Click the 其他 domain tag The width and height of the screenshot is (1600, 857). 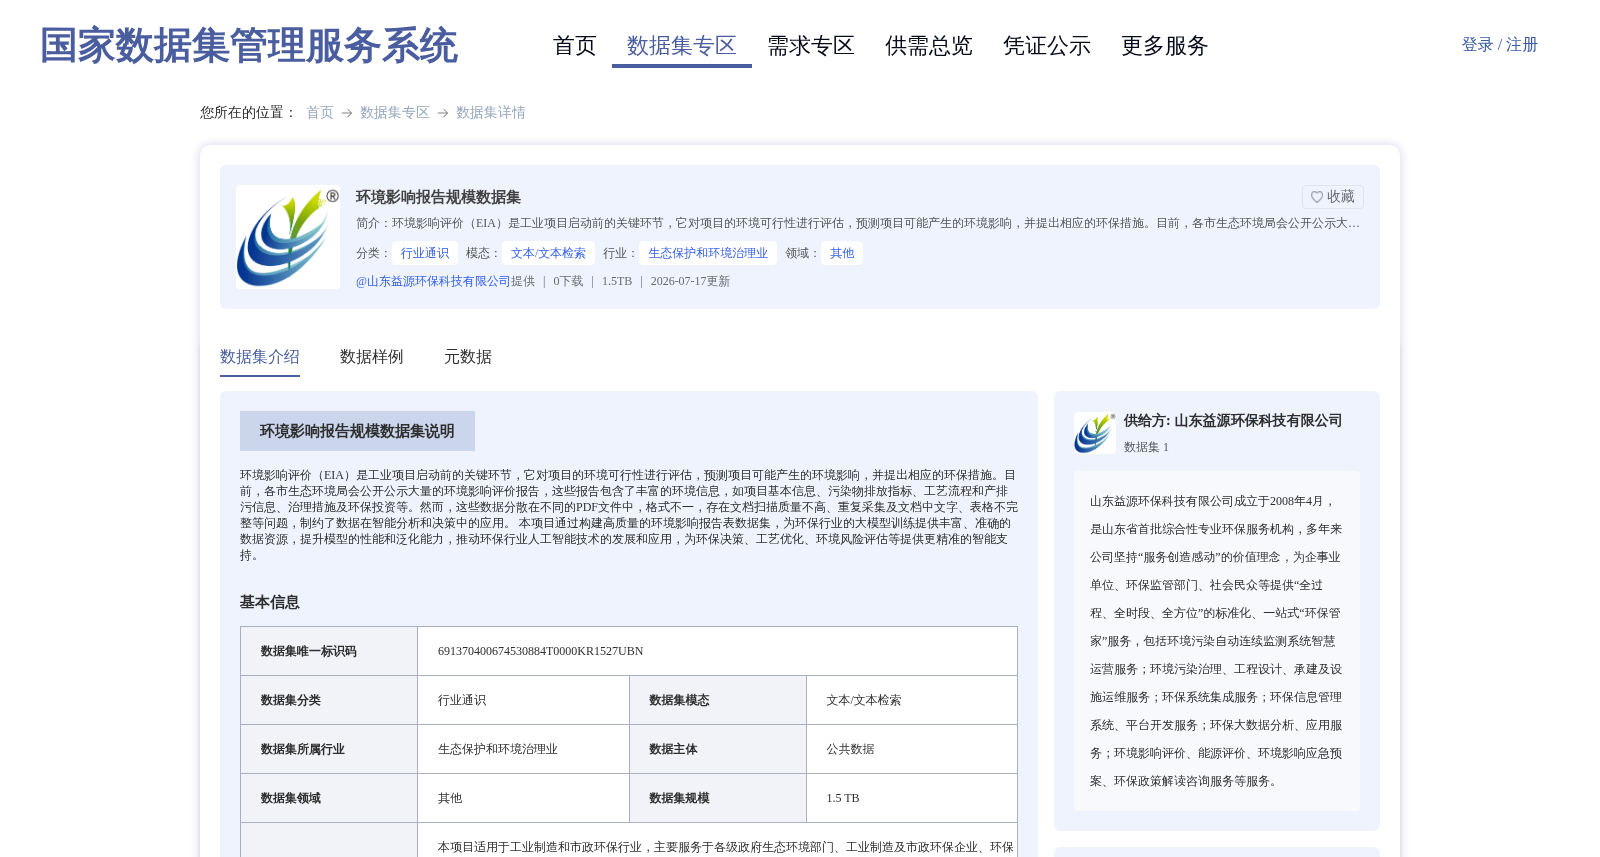click(x=842, y=253)
